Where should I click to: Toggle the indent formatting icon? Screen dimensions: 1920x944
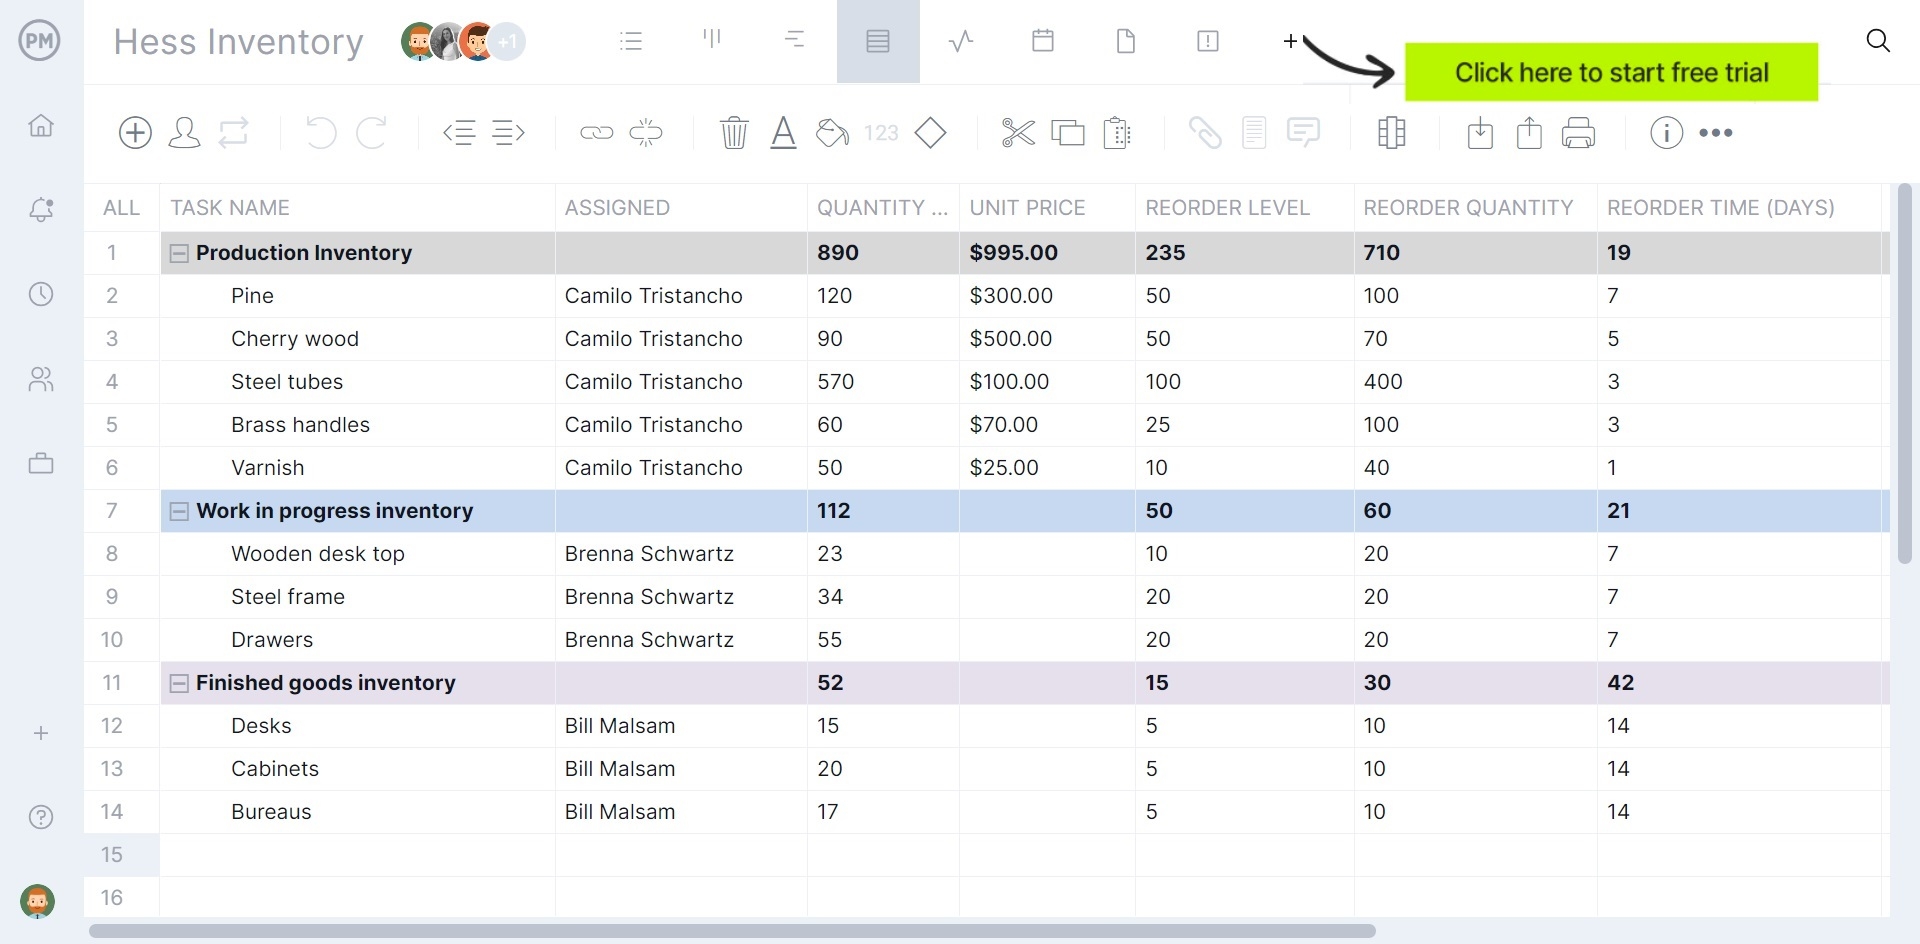(508, 132)
